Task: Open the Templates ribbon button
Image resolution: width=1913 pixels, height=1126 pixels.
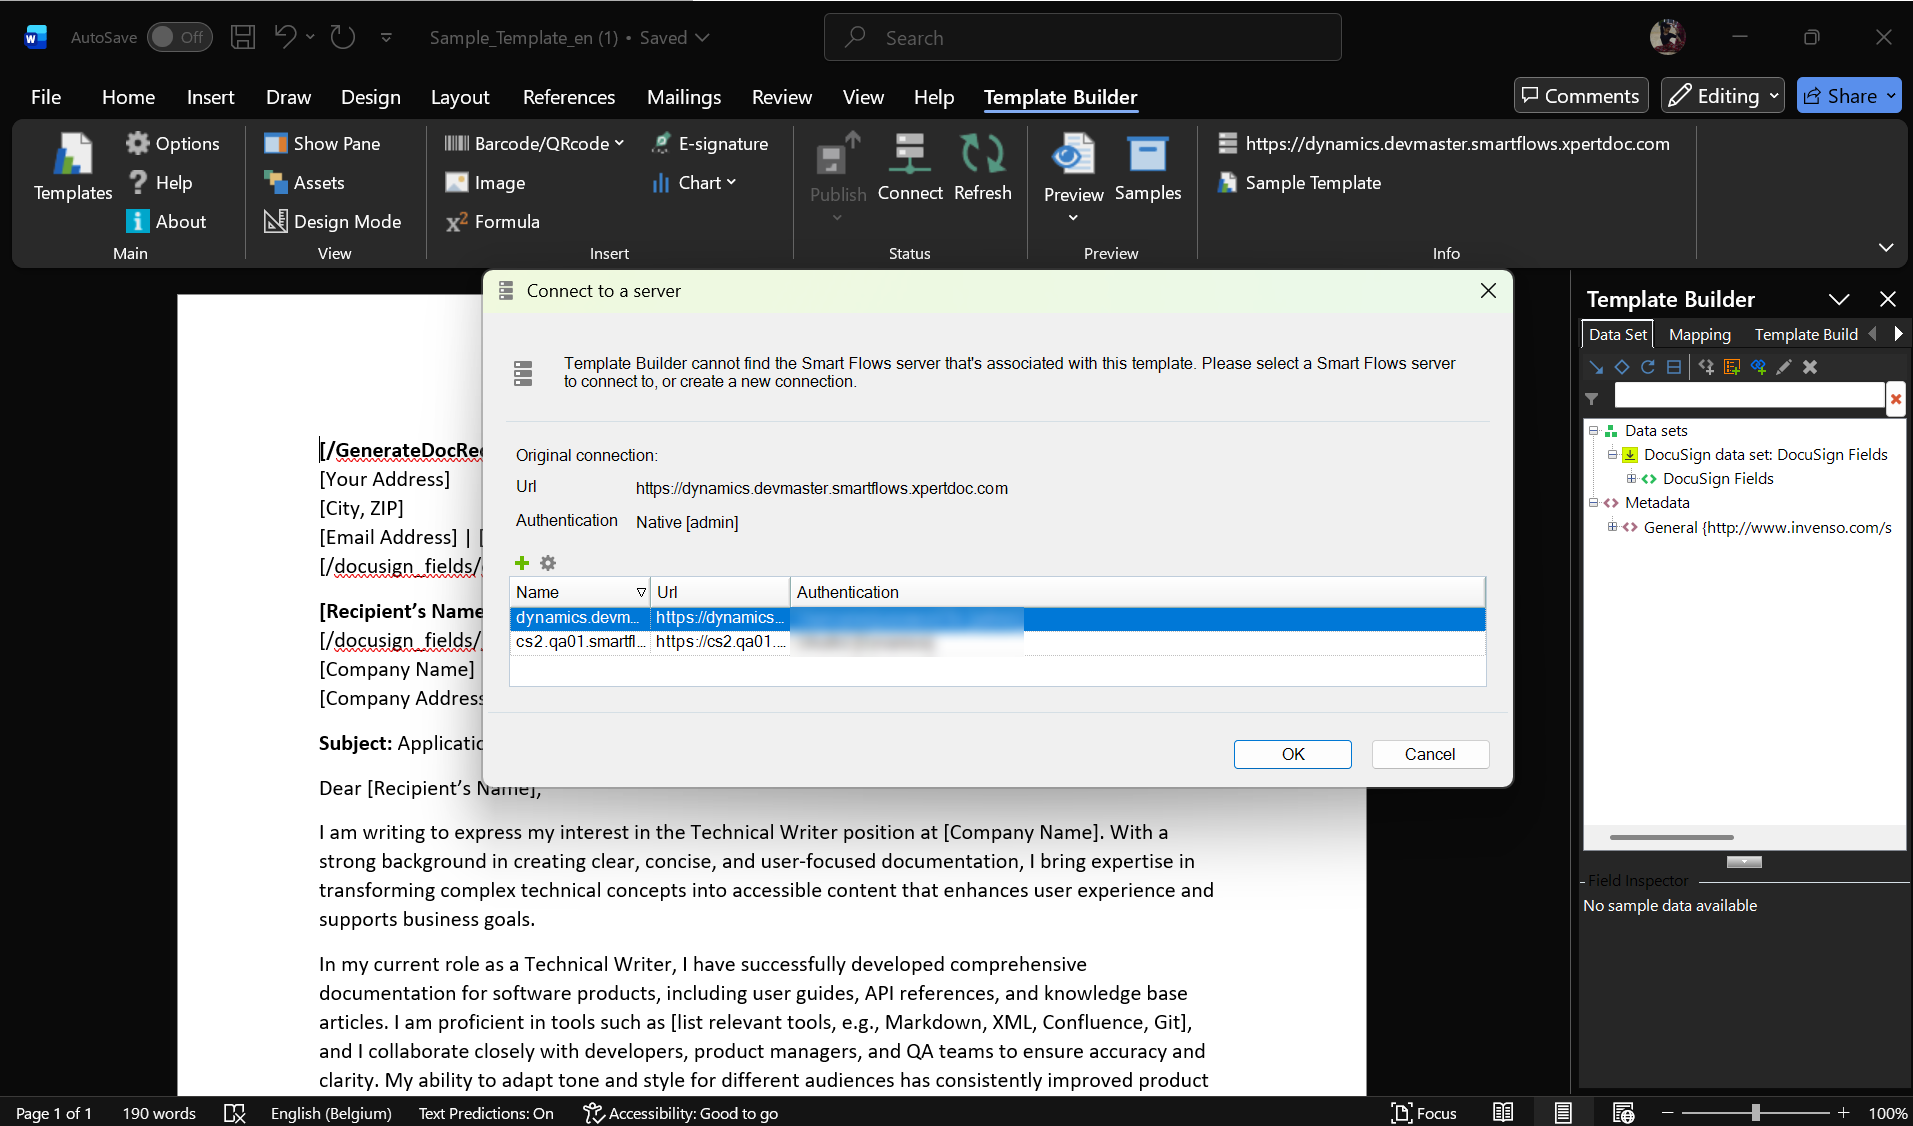Action: (x=73, y=167)
